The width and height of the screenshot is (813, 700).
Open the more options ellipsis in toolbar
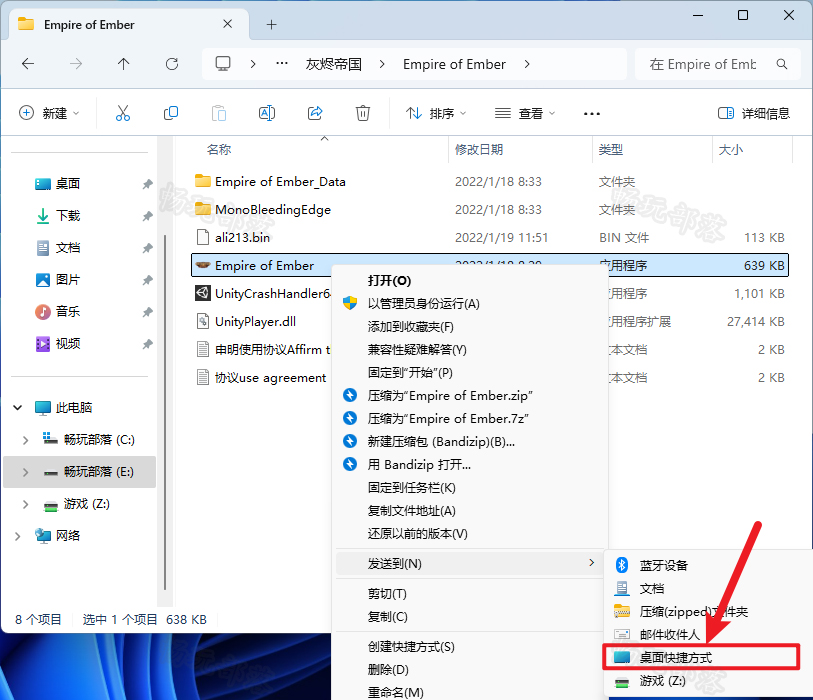pos(592,114)
